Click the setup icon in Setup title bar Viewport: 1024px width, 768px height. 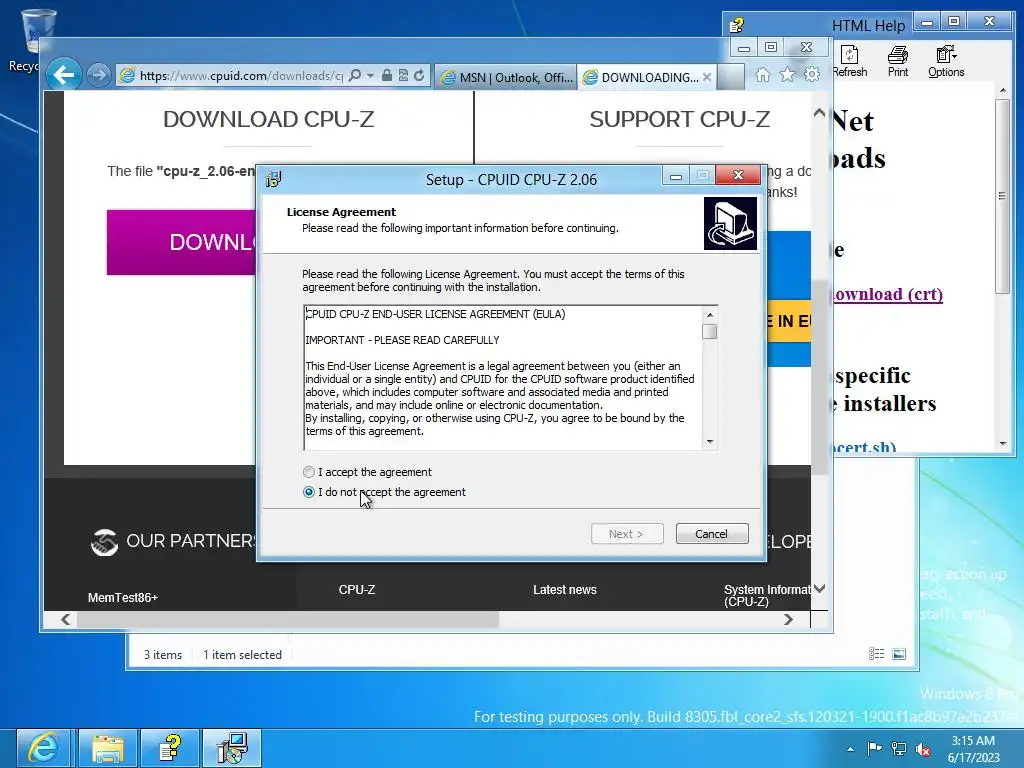click(x=273, y=178)
